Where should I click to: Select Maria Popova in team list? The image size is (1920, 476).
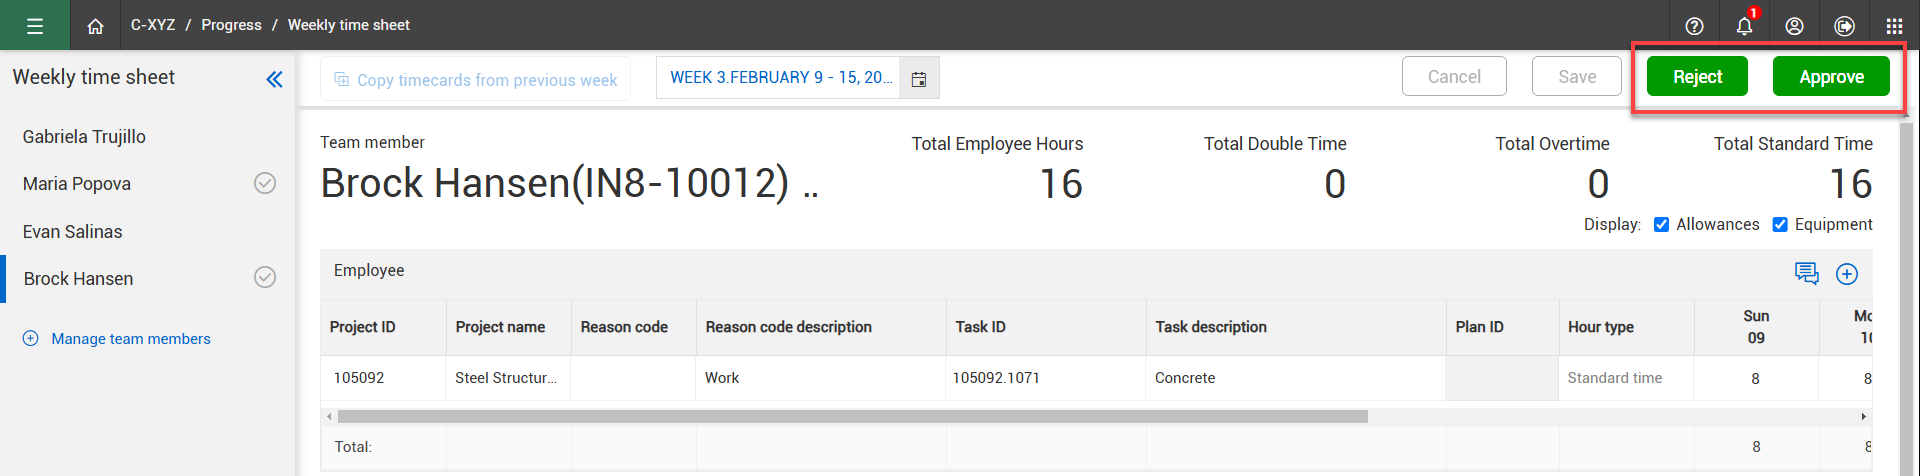click(x=77, y=184)
